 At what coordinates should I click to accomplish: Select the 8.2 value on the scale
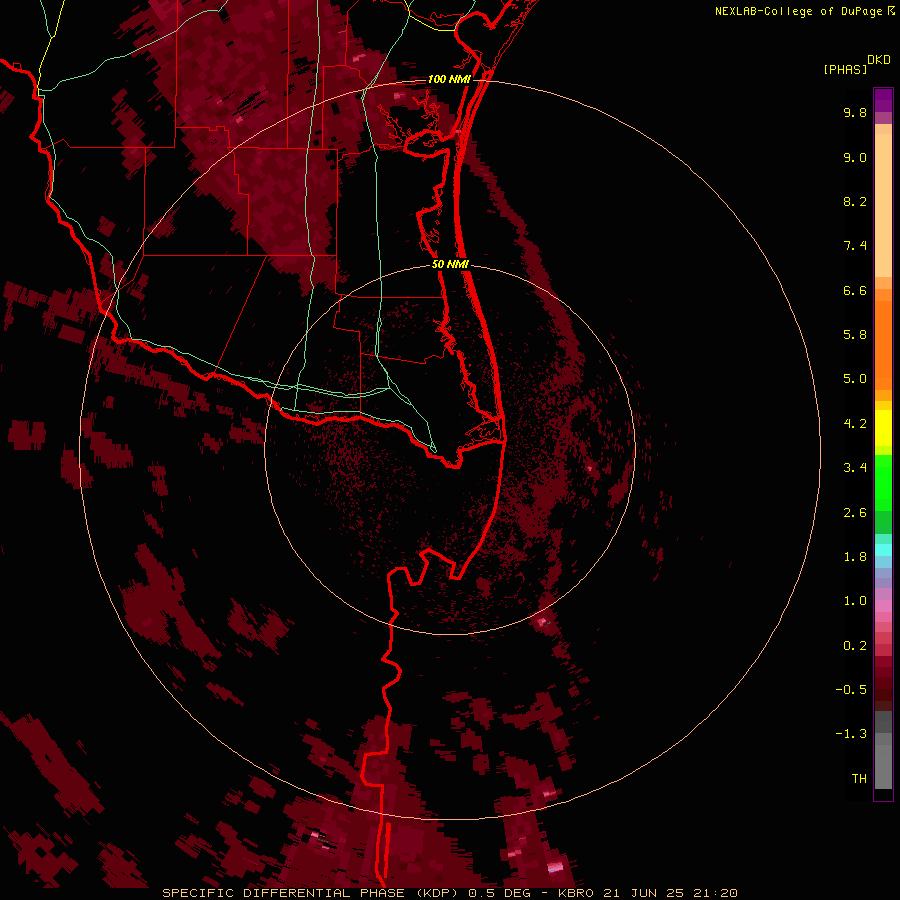(x=855, y=201)
